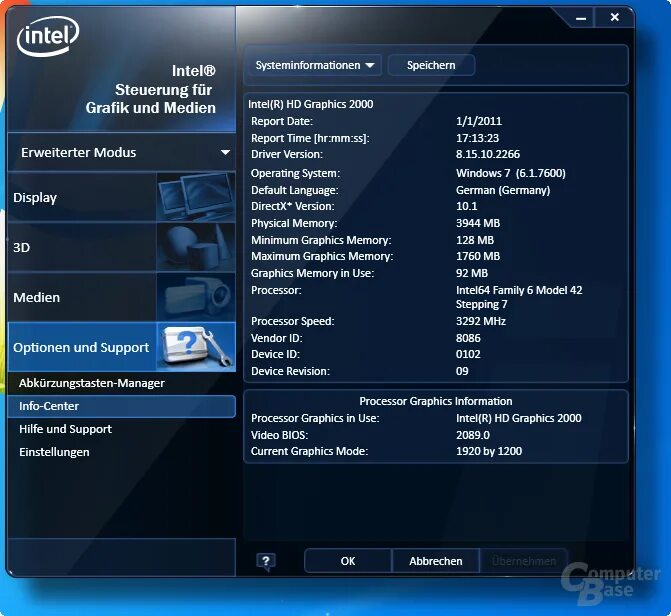Image resolution: width=671 pixels, height=616 pixels.
Task: Click the Intel(R) HD Graphics 2000 heading
Action: pos(311,104)
